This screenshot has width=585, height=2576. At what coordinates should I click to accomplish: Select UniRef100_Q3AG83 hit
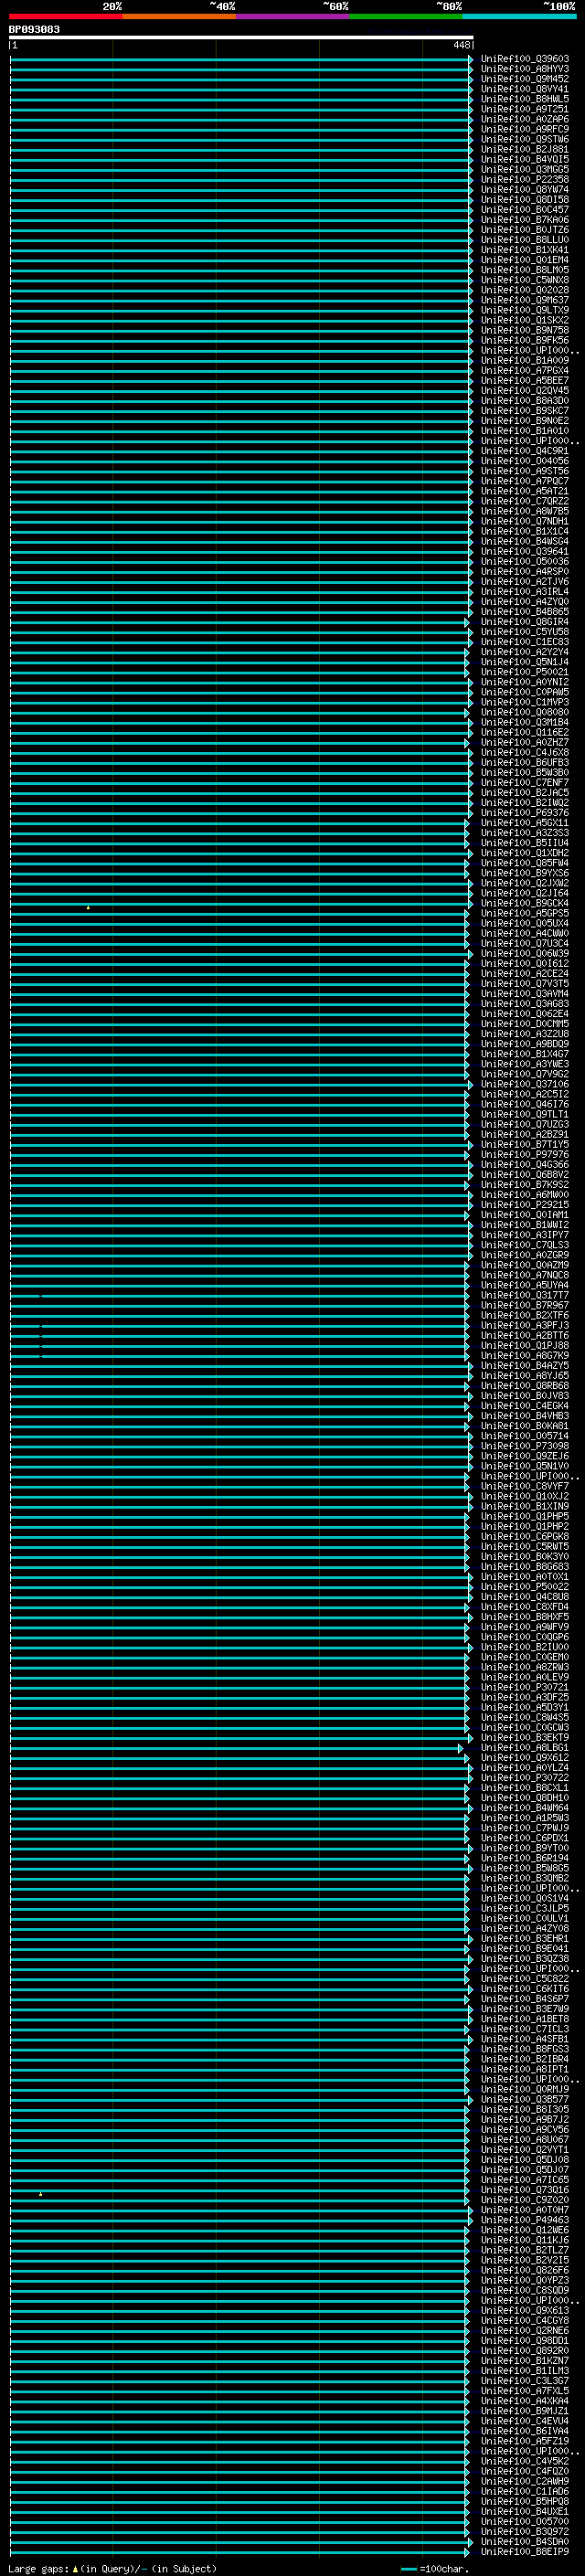coord(525,1004)
